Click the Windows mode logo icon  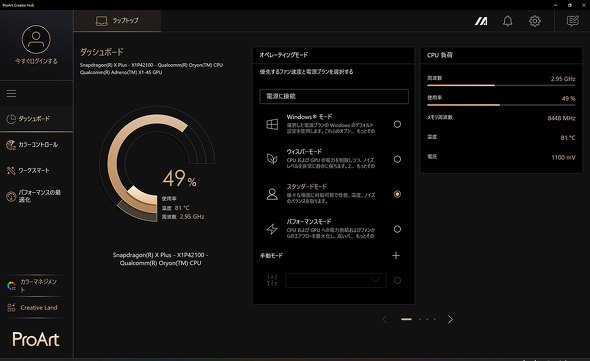(272, 124)
